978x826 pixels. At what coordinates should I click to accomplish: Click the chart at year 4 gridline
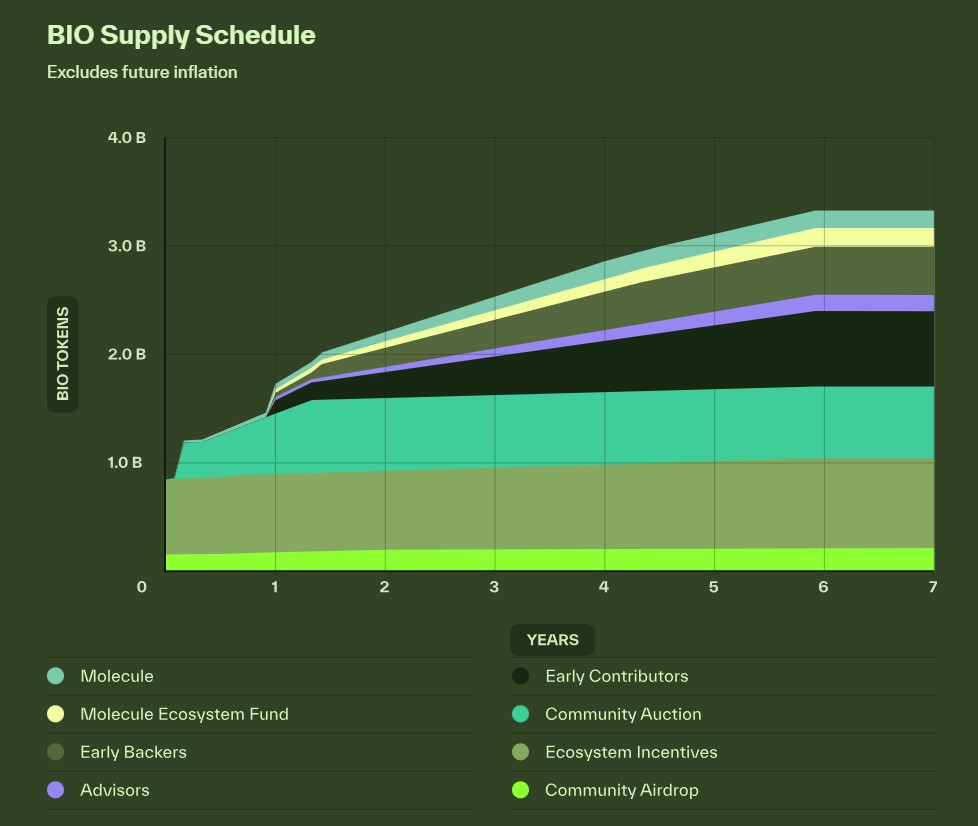point(603,350)
